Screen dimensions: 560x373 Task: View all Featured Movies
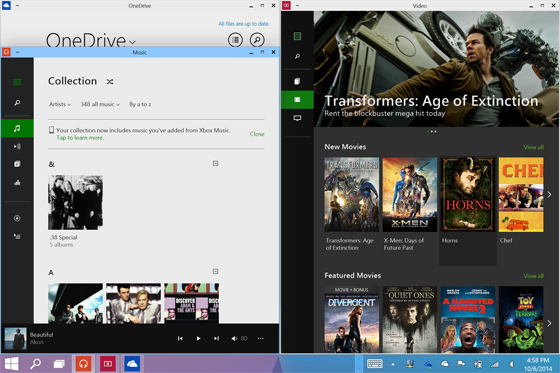(x=534, y=276)
